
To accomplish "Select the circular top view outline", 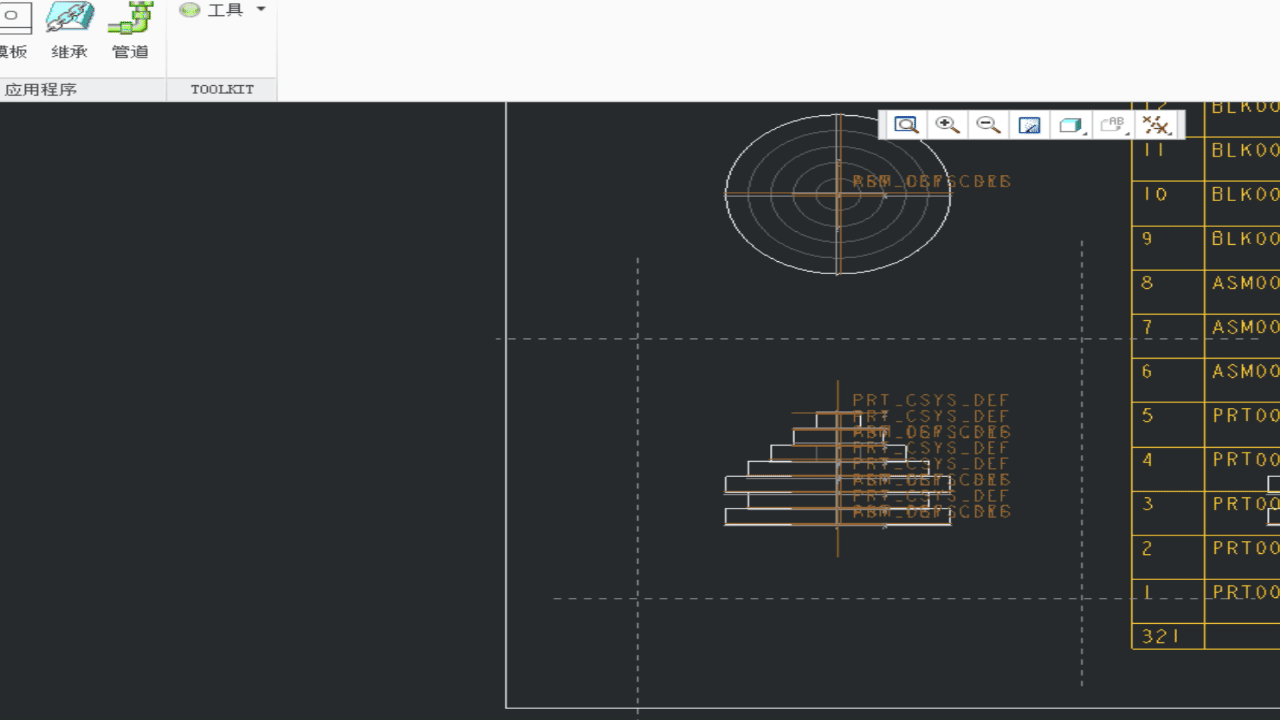I will [838, 194].
